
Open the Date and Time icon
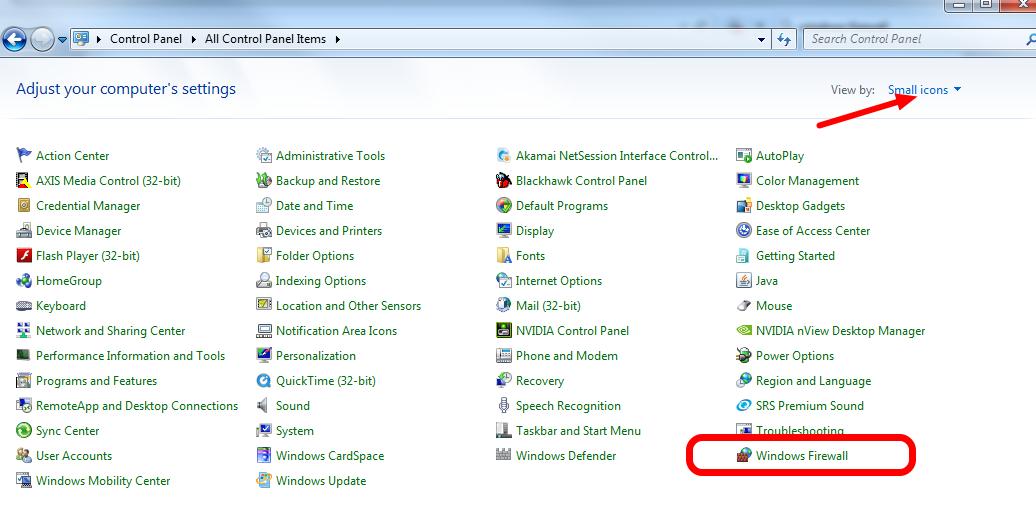tap(264, 206)
